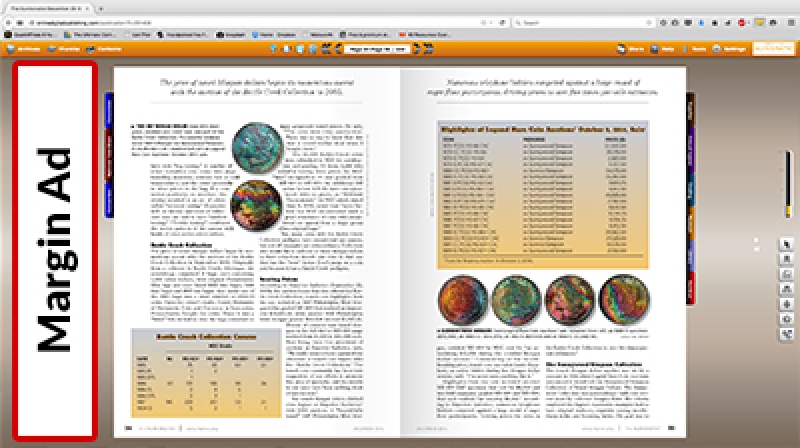Open the Archives menu in orange toolbar
Viewport: 800px width, 448px height.
(23, 49)
